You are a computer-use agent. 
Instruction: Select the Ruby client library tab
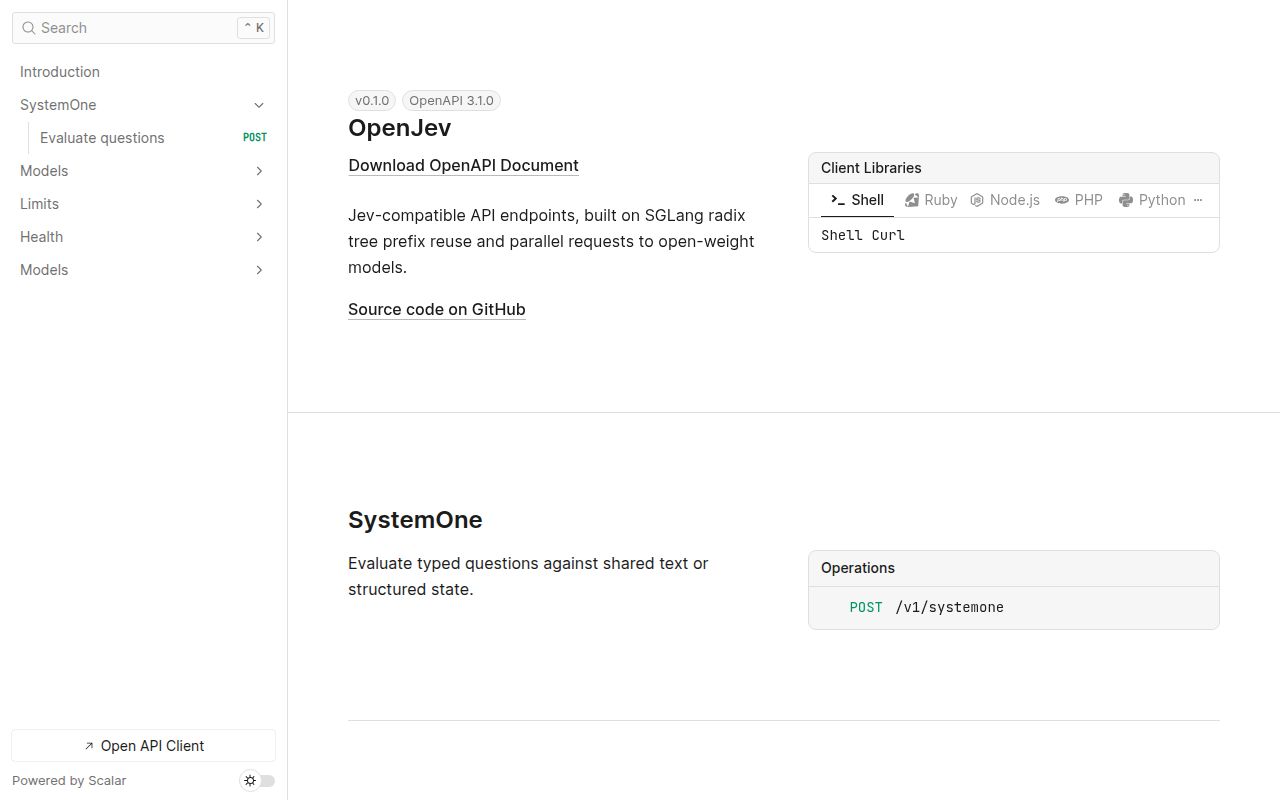(x=931, y=200)
